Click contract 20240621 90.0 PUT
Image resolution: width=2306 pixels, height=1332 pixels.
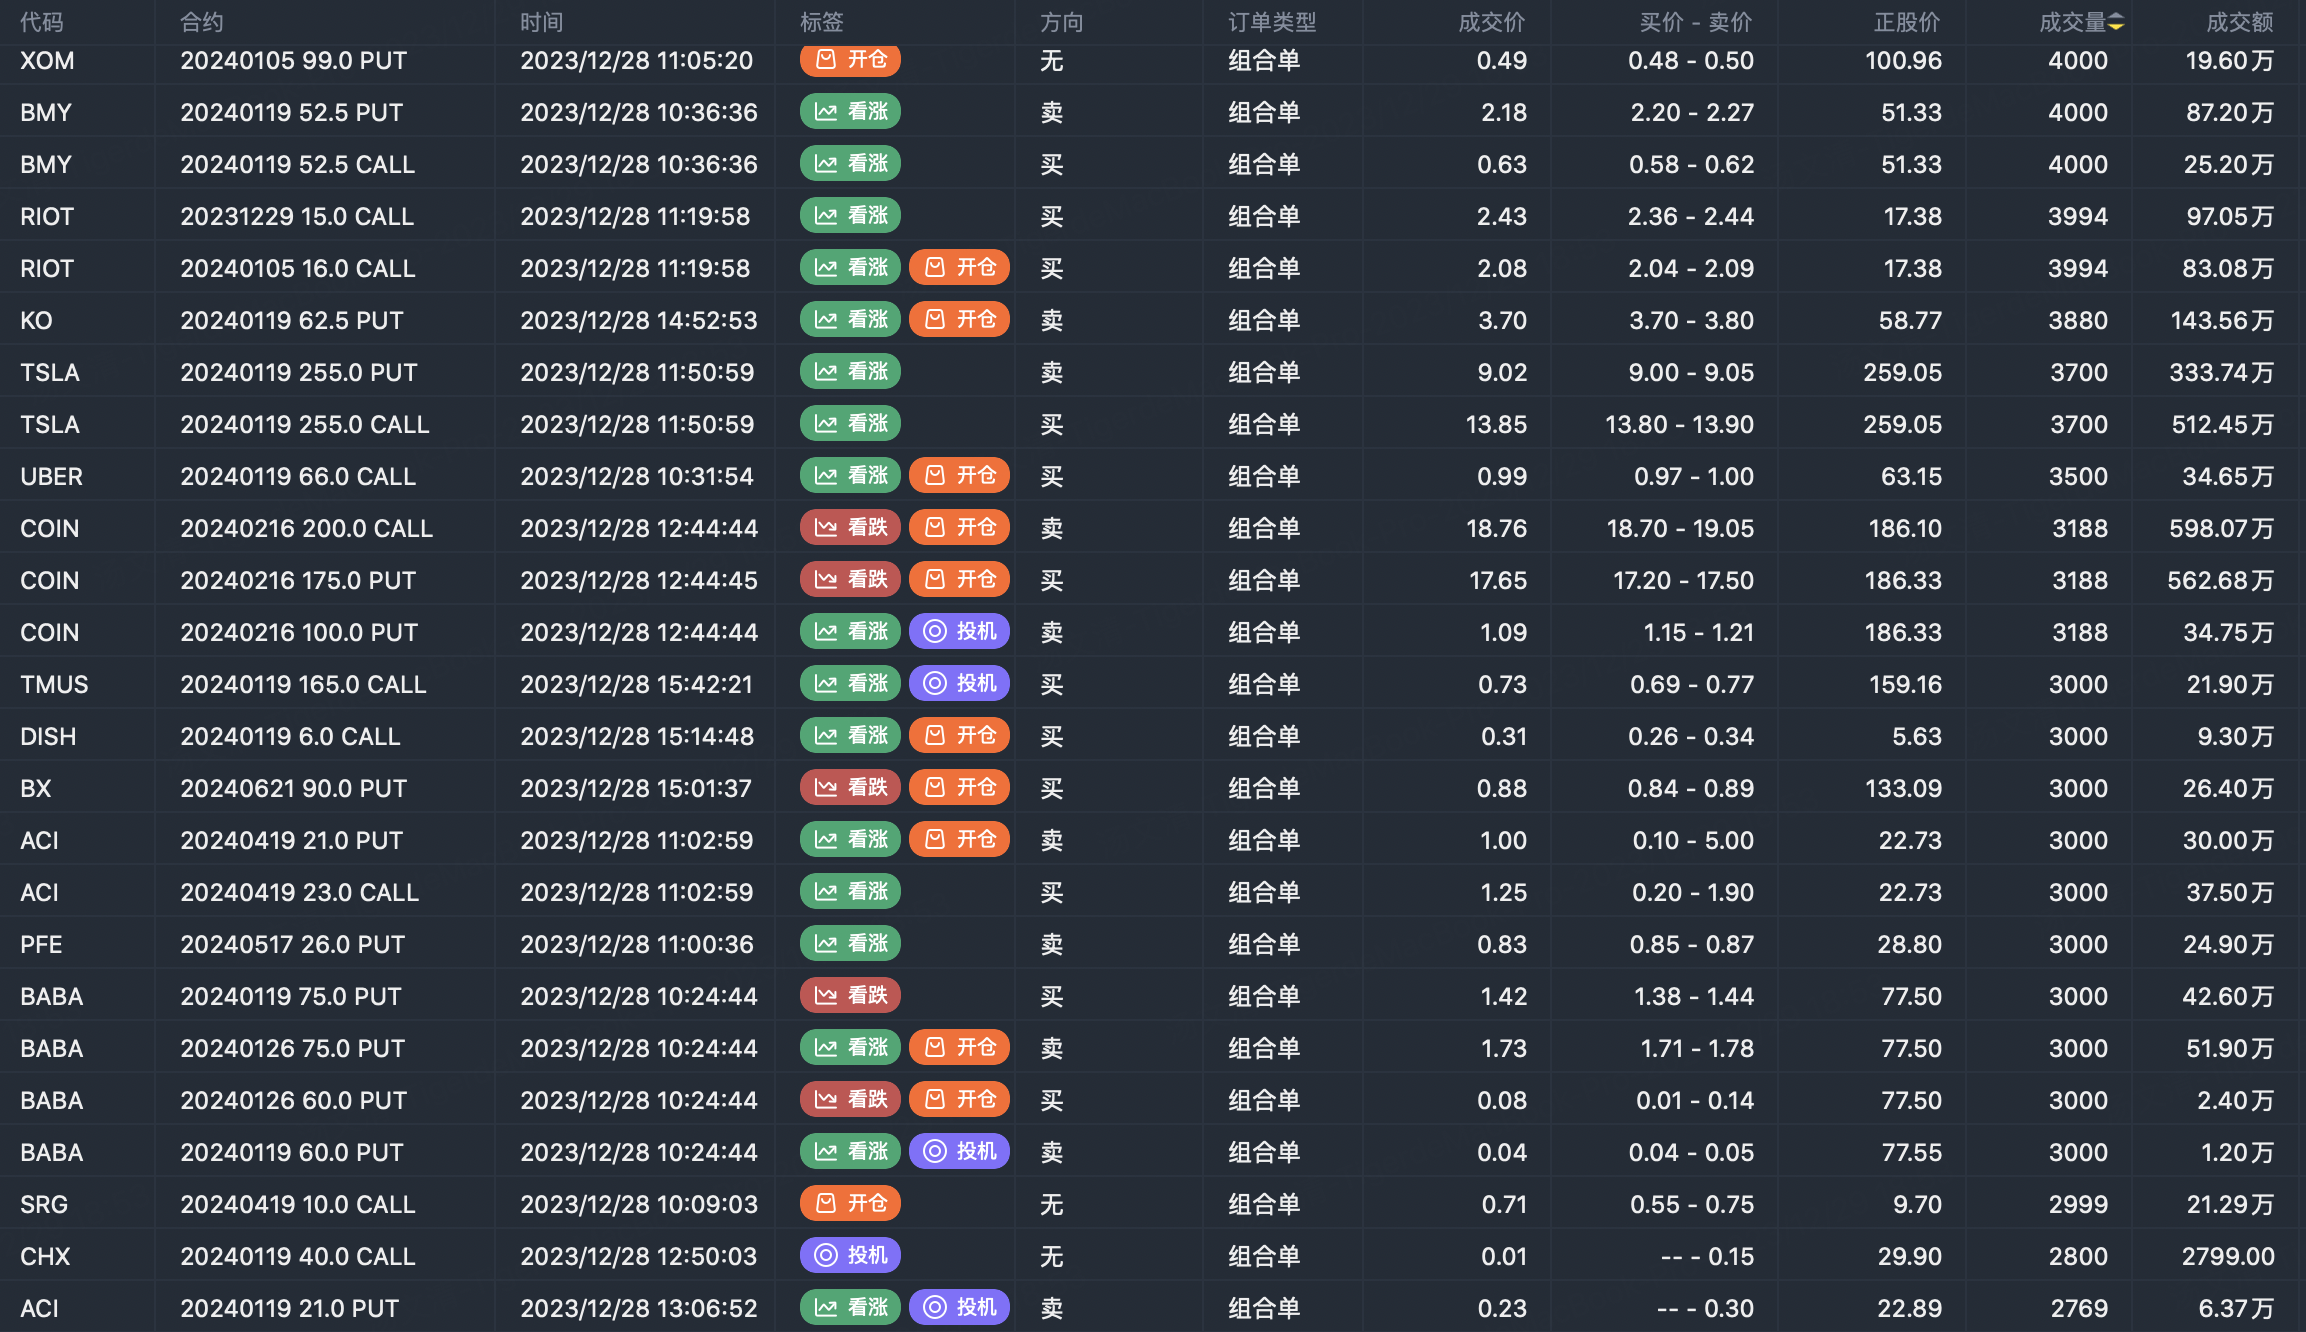(293, 788)
